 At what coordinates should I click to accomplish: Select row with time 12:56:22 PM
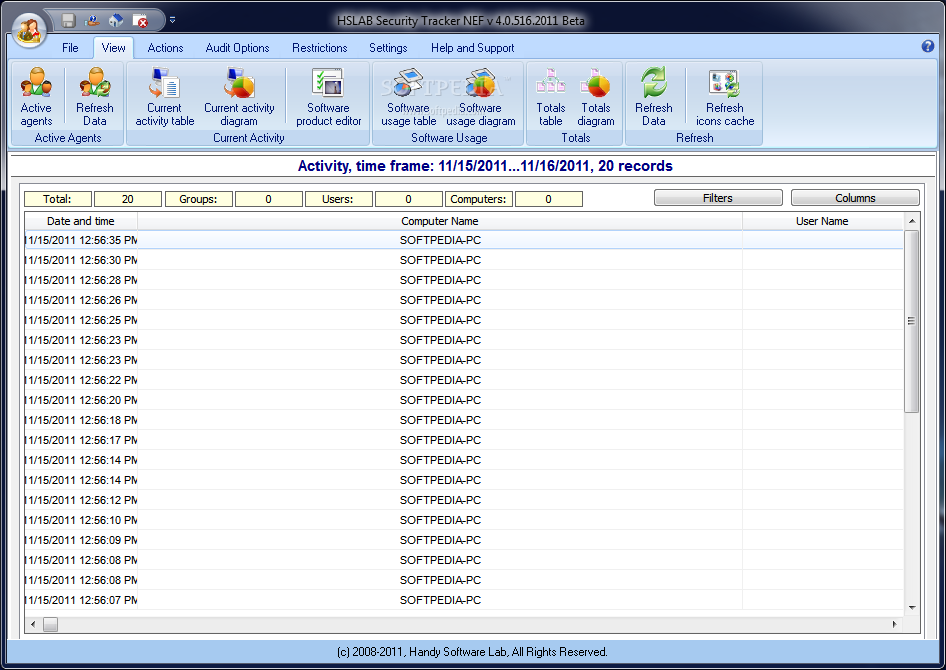click(x=464, y=380)
